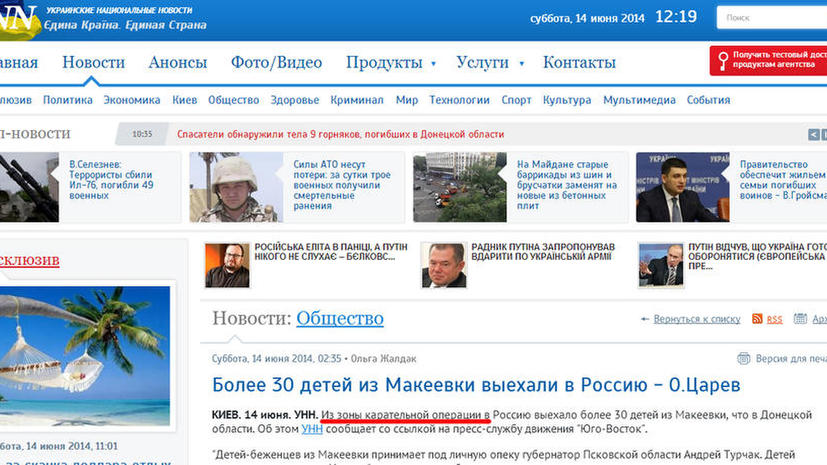
Task: Click the back arrow beside Вернуться к списку
Action: point(645,319)
